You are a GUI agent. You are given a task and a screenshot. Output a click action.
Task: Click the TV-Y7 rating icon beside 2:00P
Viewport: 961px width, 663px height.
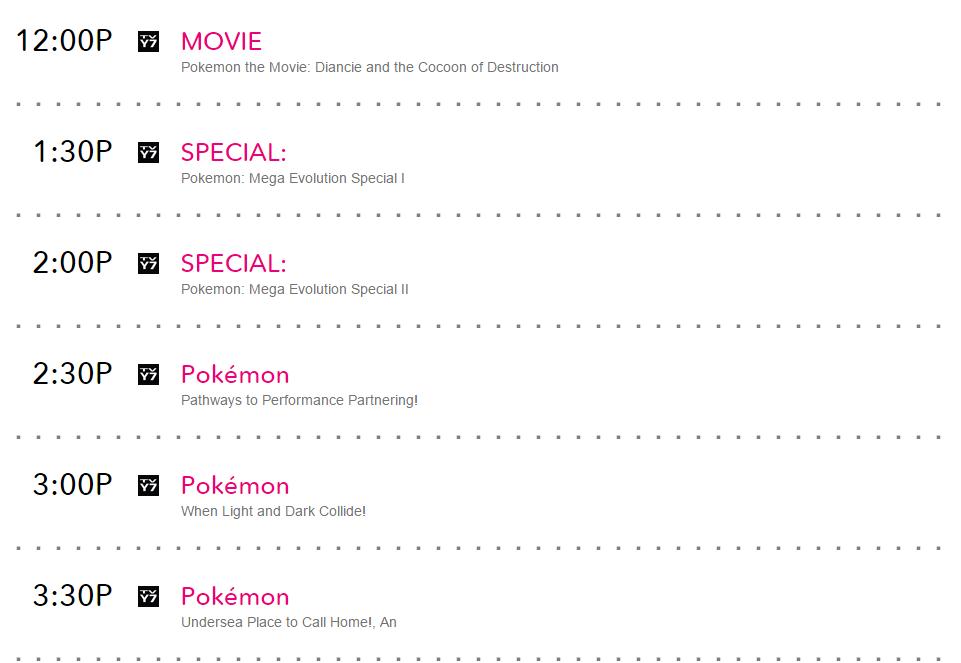tap(148, 264)
